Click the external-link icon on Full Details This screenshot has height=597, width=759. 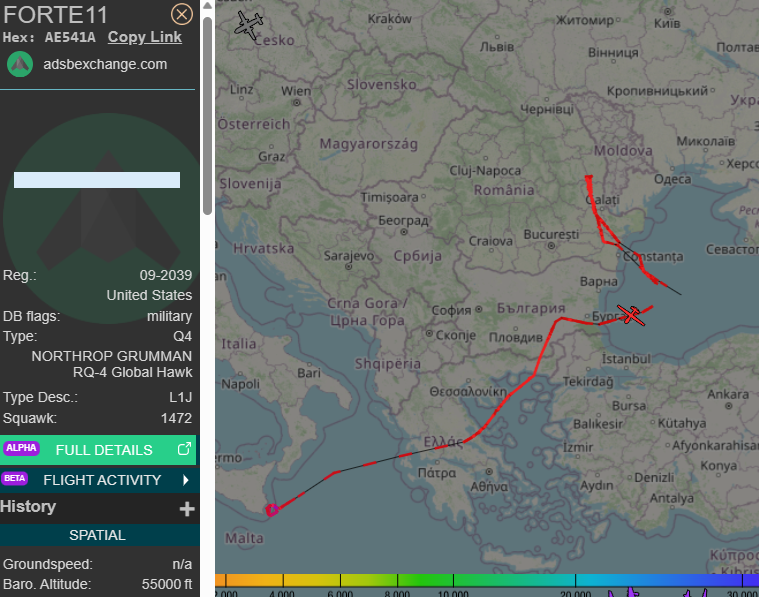tap(184, 449)
